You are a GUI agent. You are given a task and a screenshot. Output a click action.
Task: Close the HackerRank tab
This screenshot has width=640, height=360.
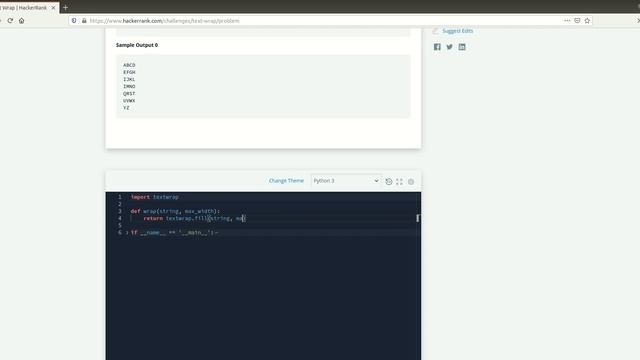click(x=53, y=8)
